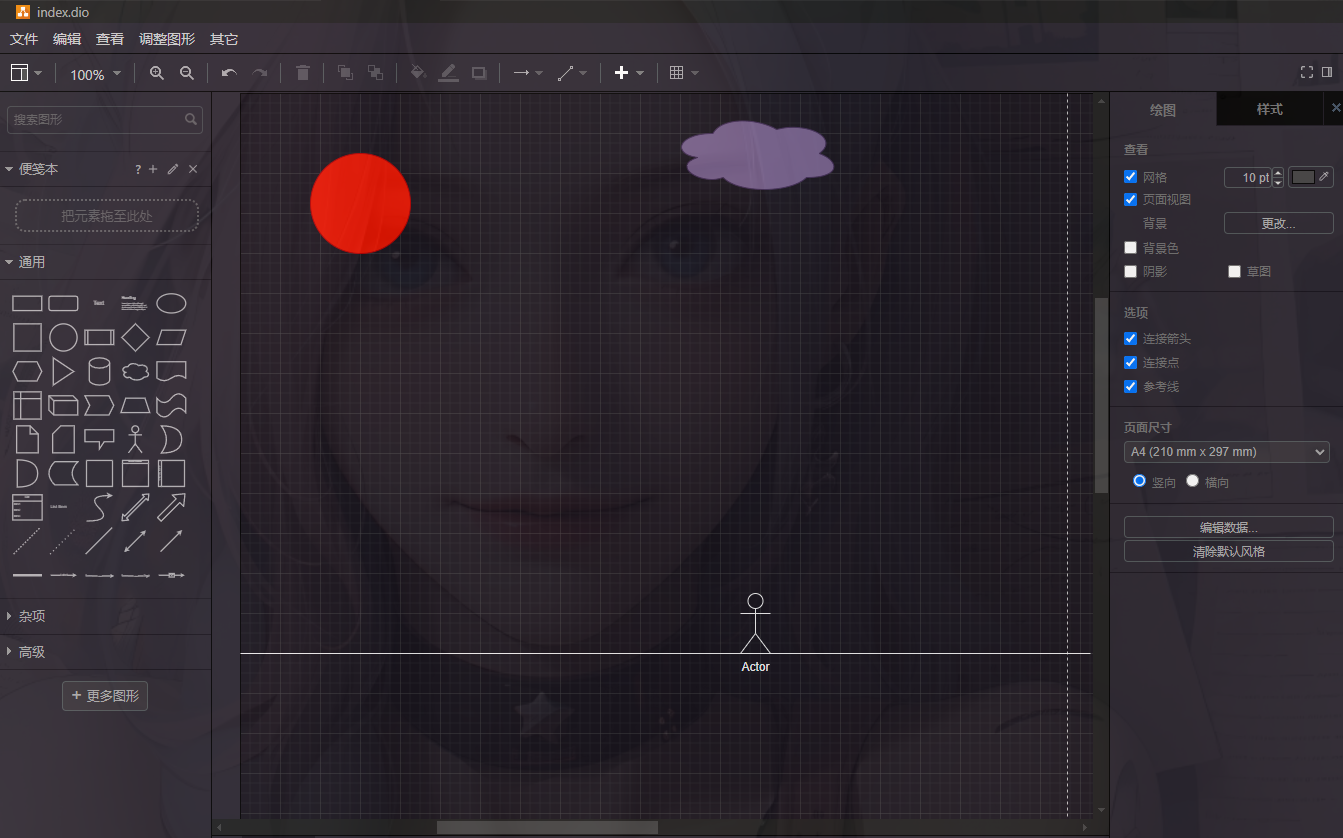Image resolution: width=1343 pixels, height=838 pixels.
Task: Click the grid size 10 pt field
Action: (x=1248, y=177)
